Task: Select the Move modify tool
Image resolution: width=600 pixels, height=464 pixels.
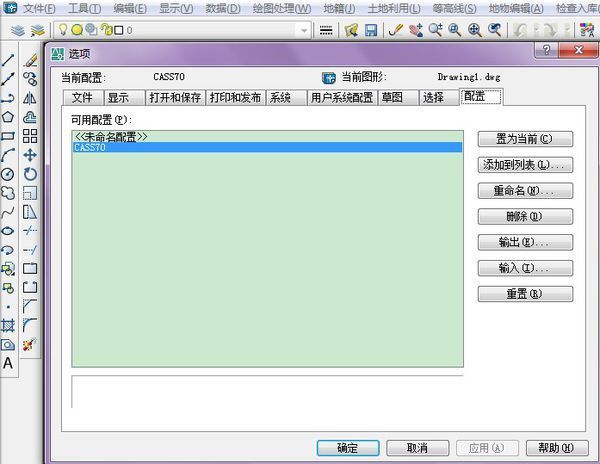Action: click(x=30, y=155)
